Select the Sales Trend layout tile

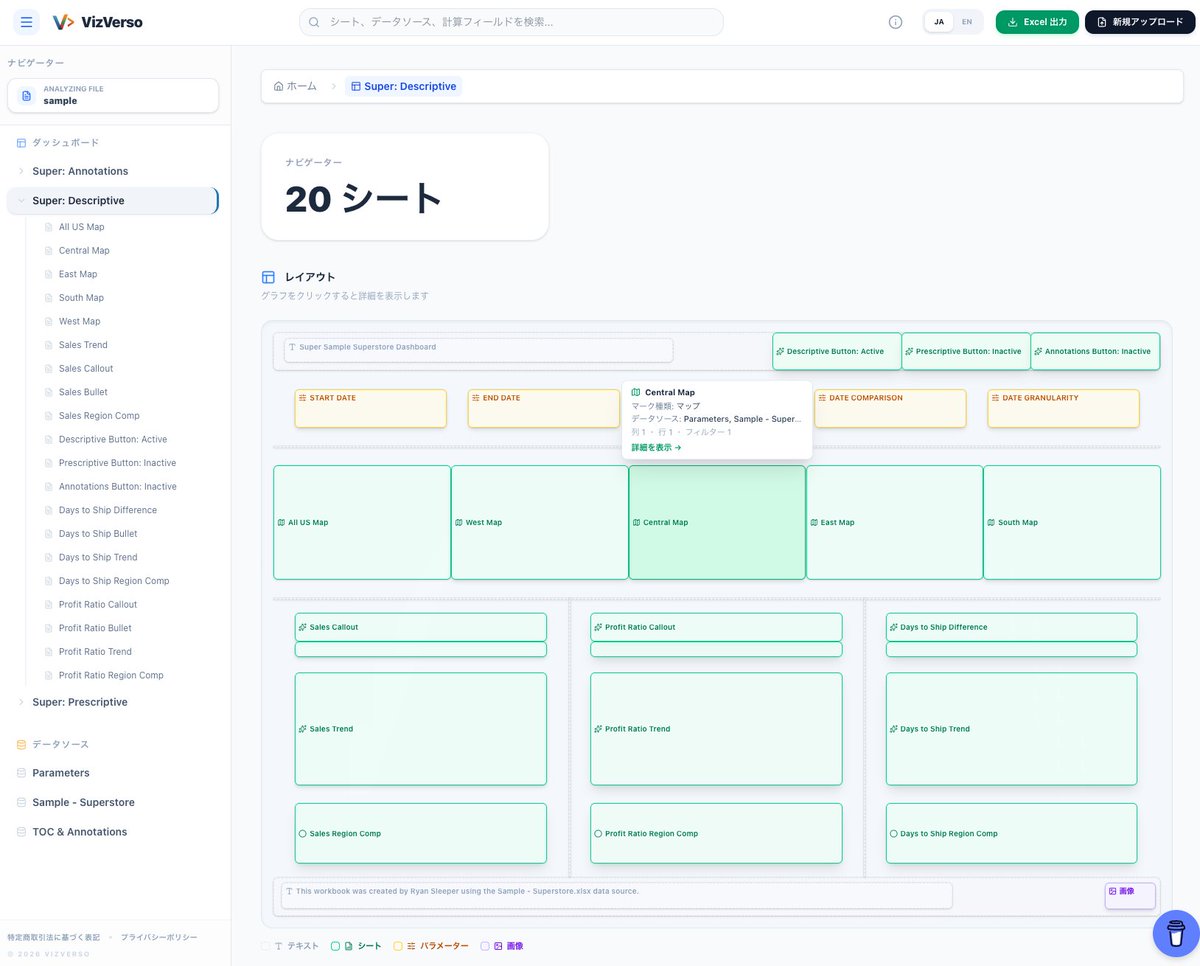point(421,729)
